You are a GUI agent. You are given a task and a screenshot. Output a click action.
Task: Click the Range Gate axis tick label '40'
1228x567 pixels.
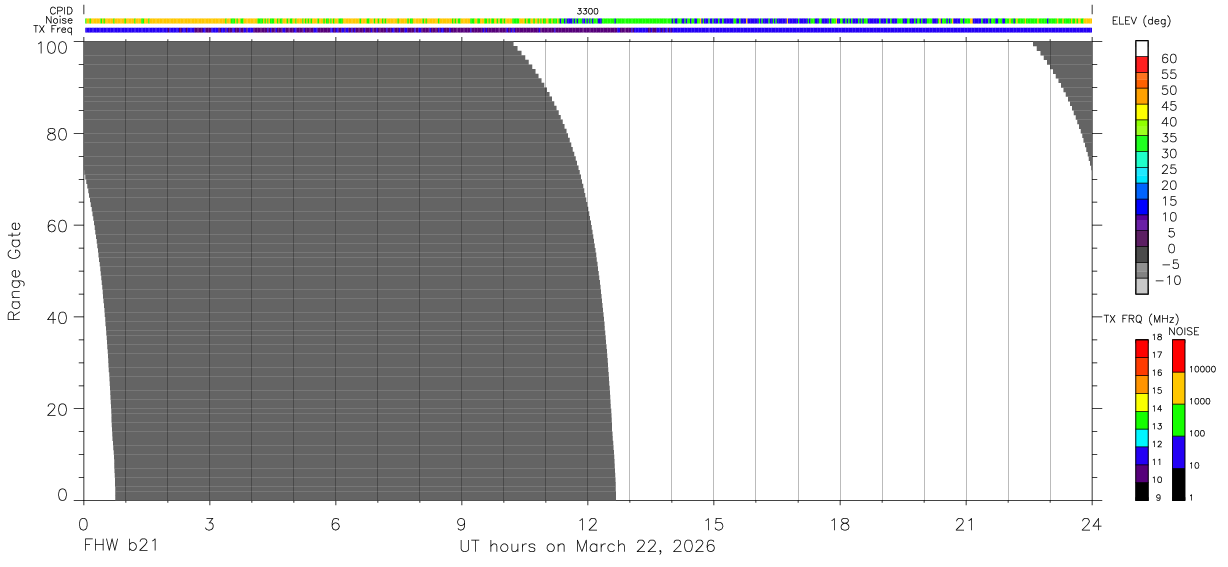[x=58, y=317]
